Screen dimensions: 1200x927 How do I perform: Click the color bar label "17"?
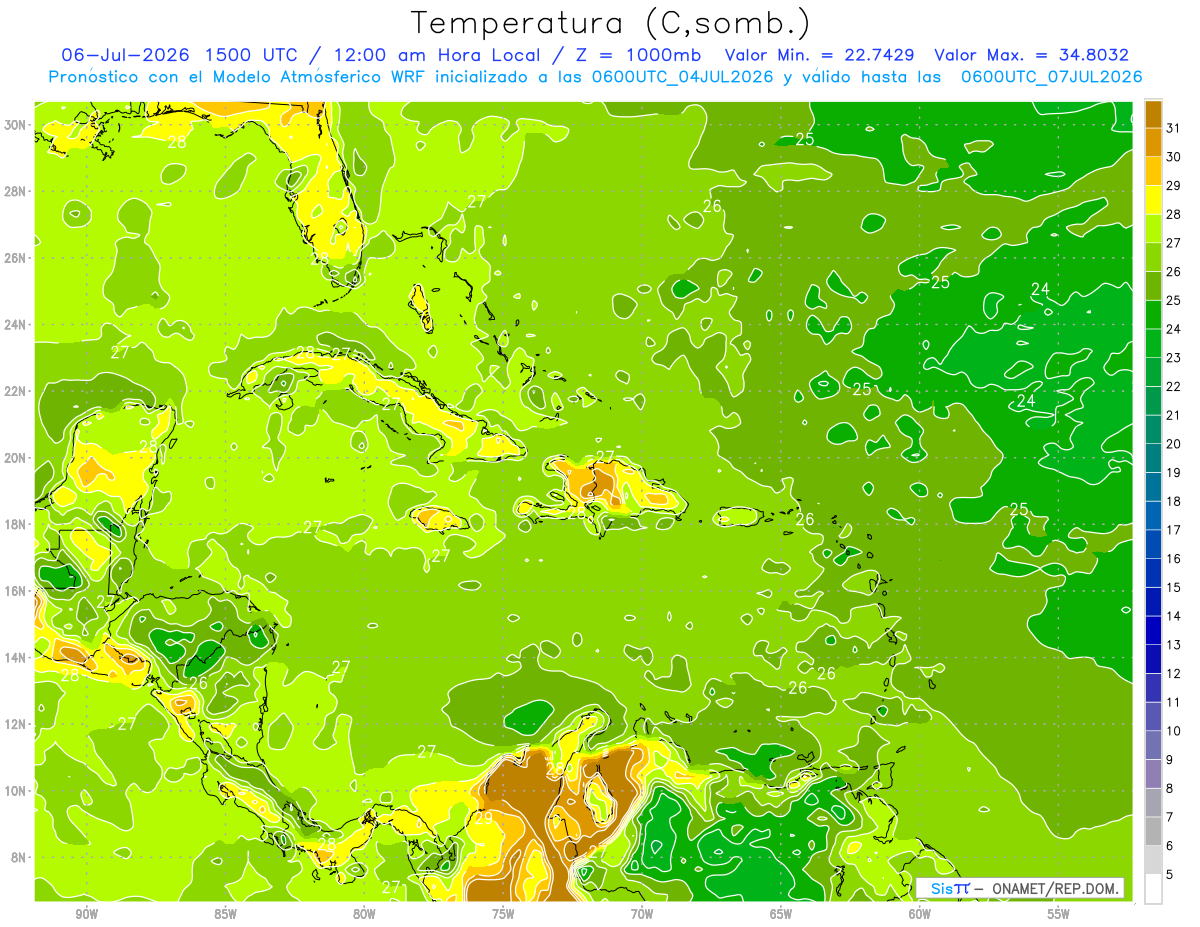click(1174, 530)
